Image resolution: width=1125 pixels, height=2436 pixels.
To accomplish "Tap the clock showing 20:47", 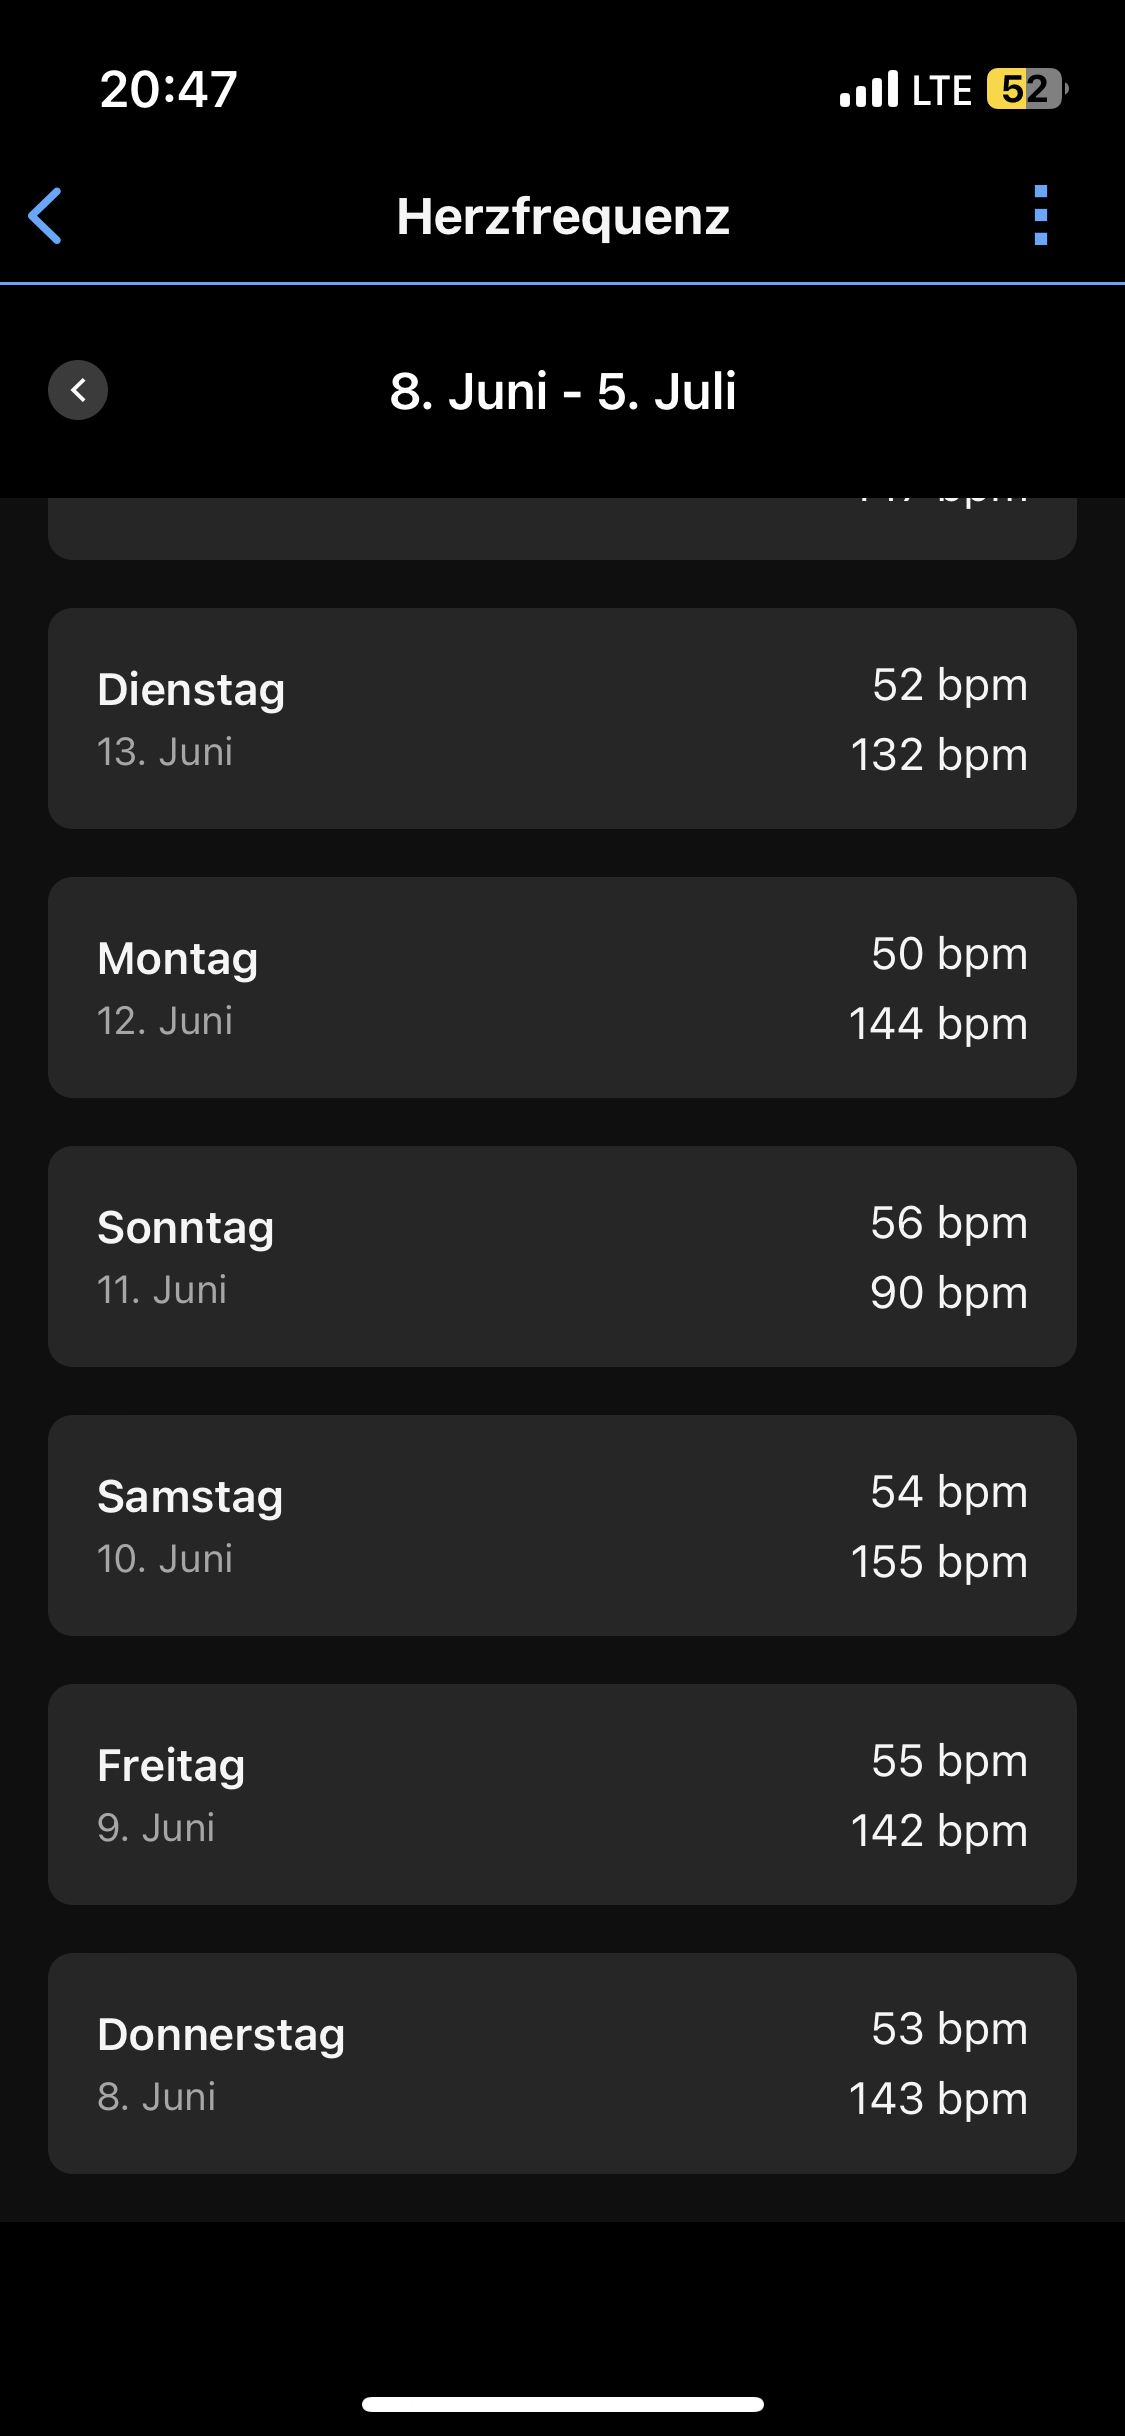I will click(x=168, y=89).
